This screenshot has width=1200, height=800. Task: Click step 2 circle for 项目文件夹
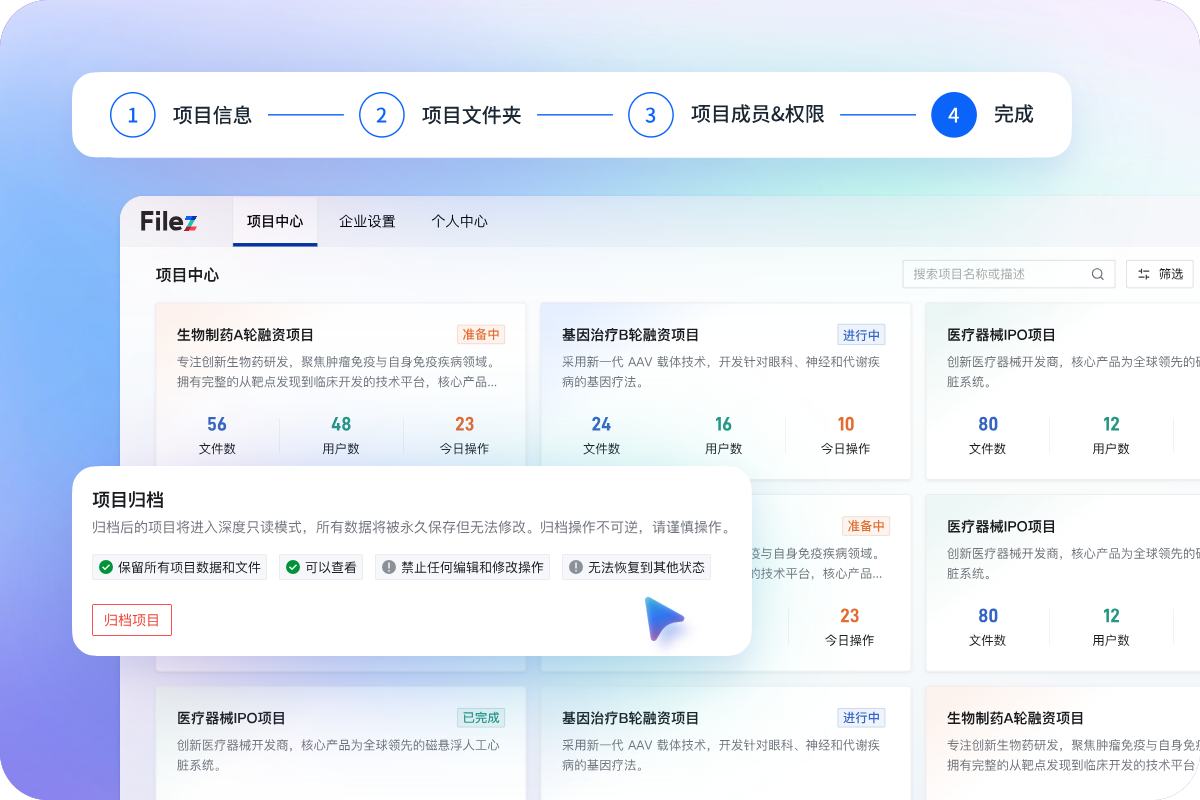pos(381,115)
